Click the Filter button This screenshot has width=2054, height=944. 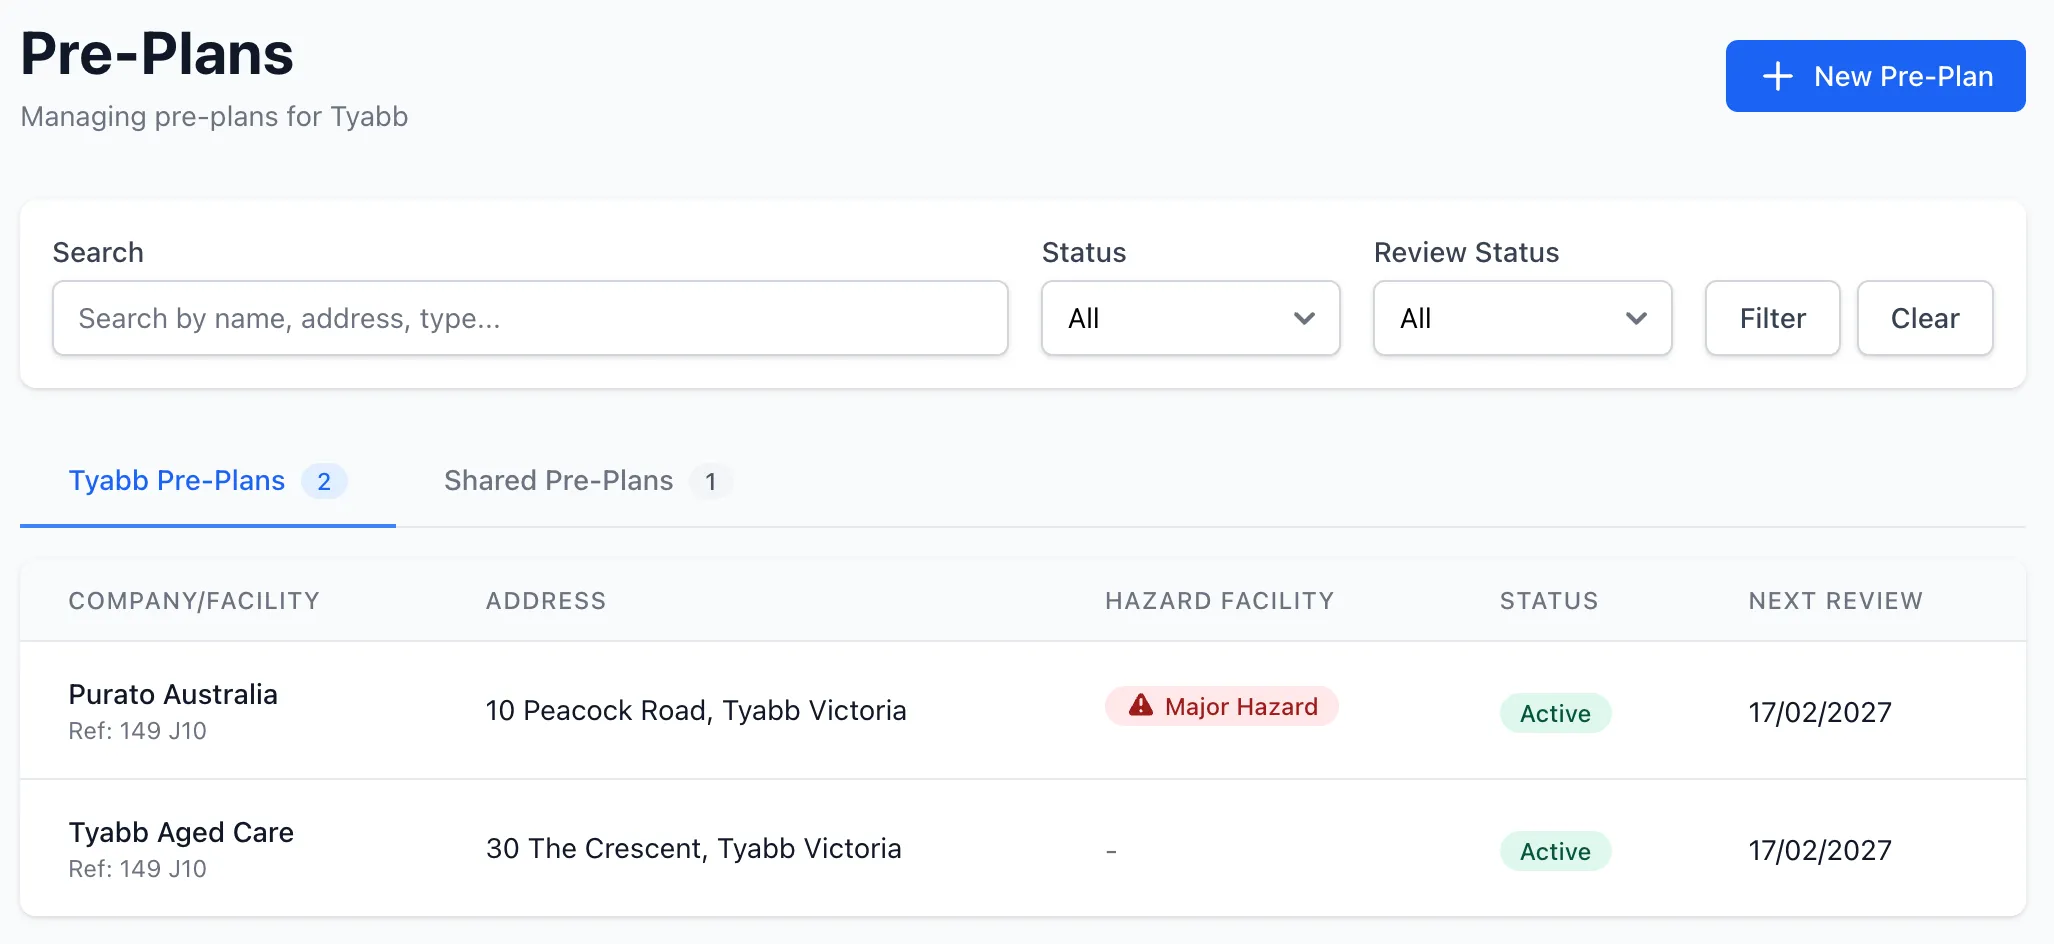[1772, 318]
